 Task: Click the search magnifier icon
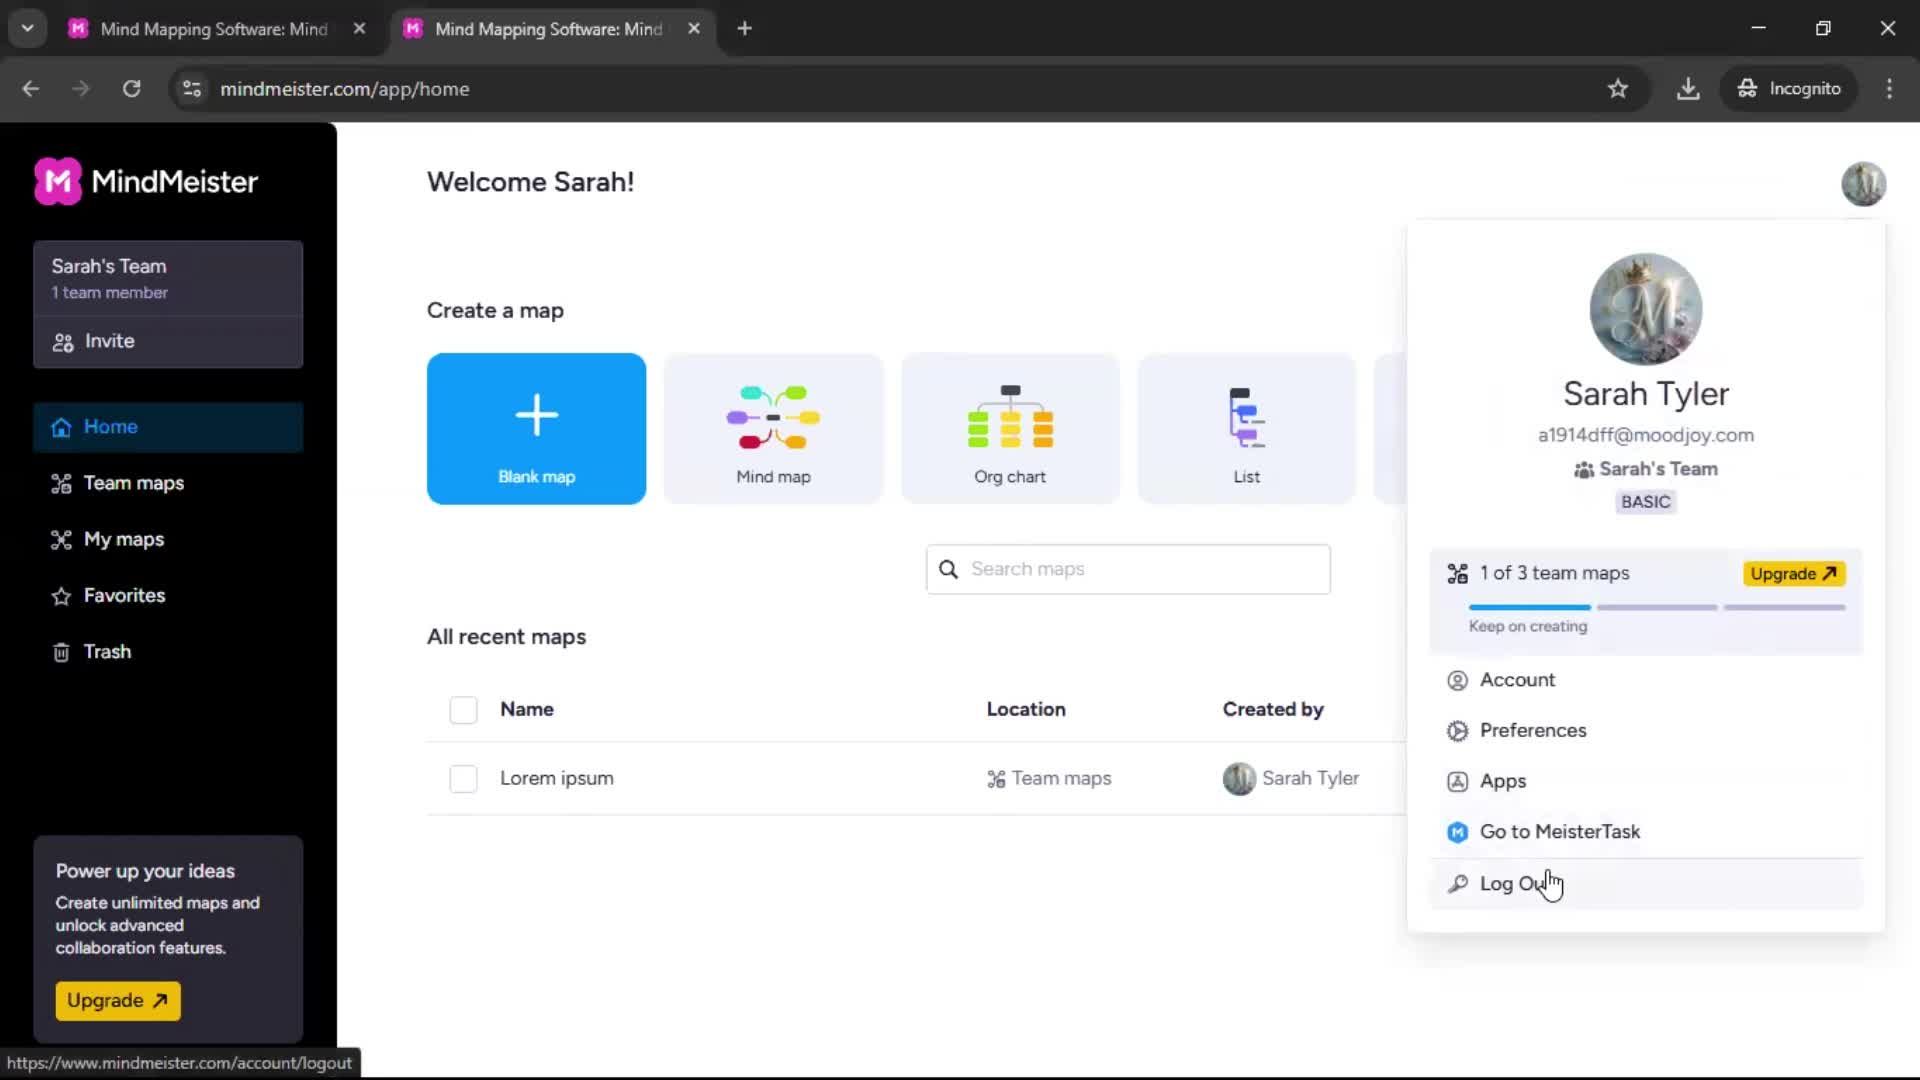[x=948, y=569]
